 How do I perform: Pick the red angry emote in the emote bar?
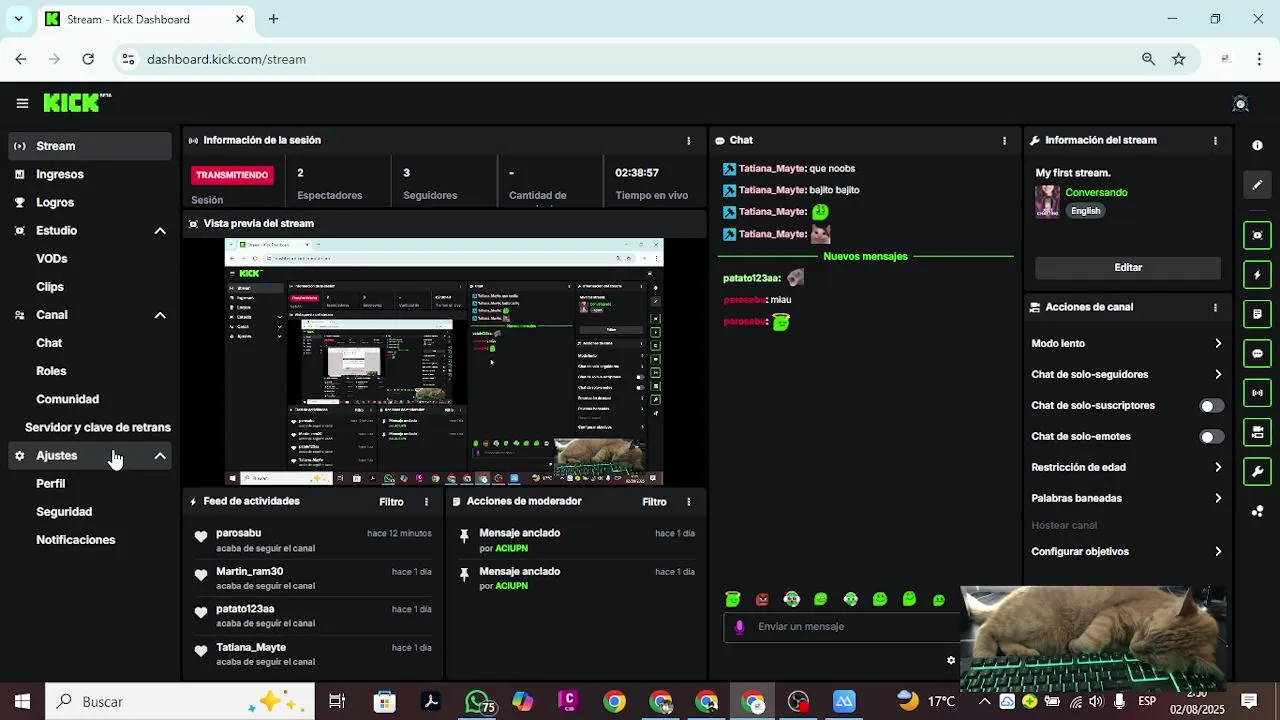point(762,600)
